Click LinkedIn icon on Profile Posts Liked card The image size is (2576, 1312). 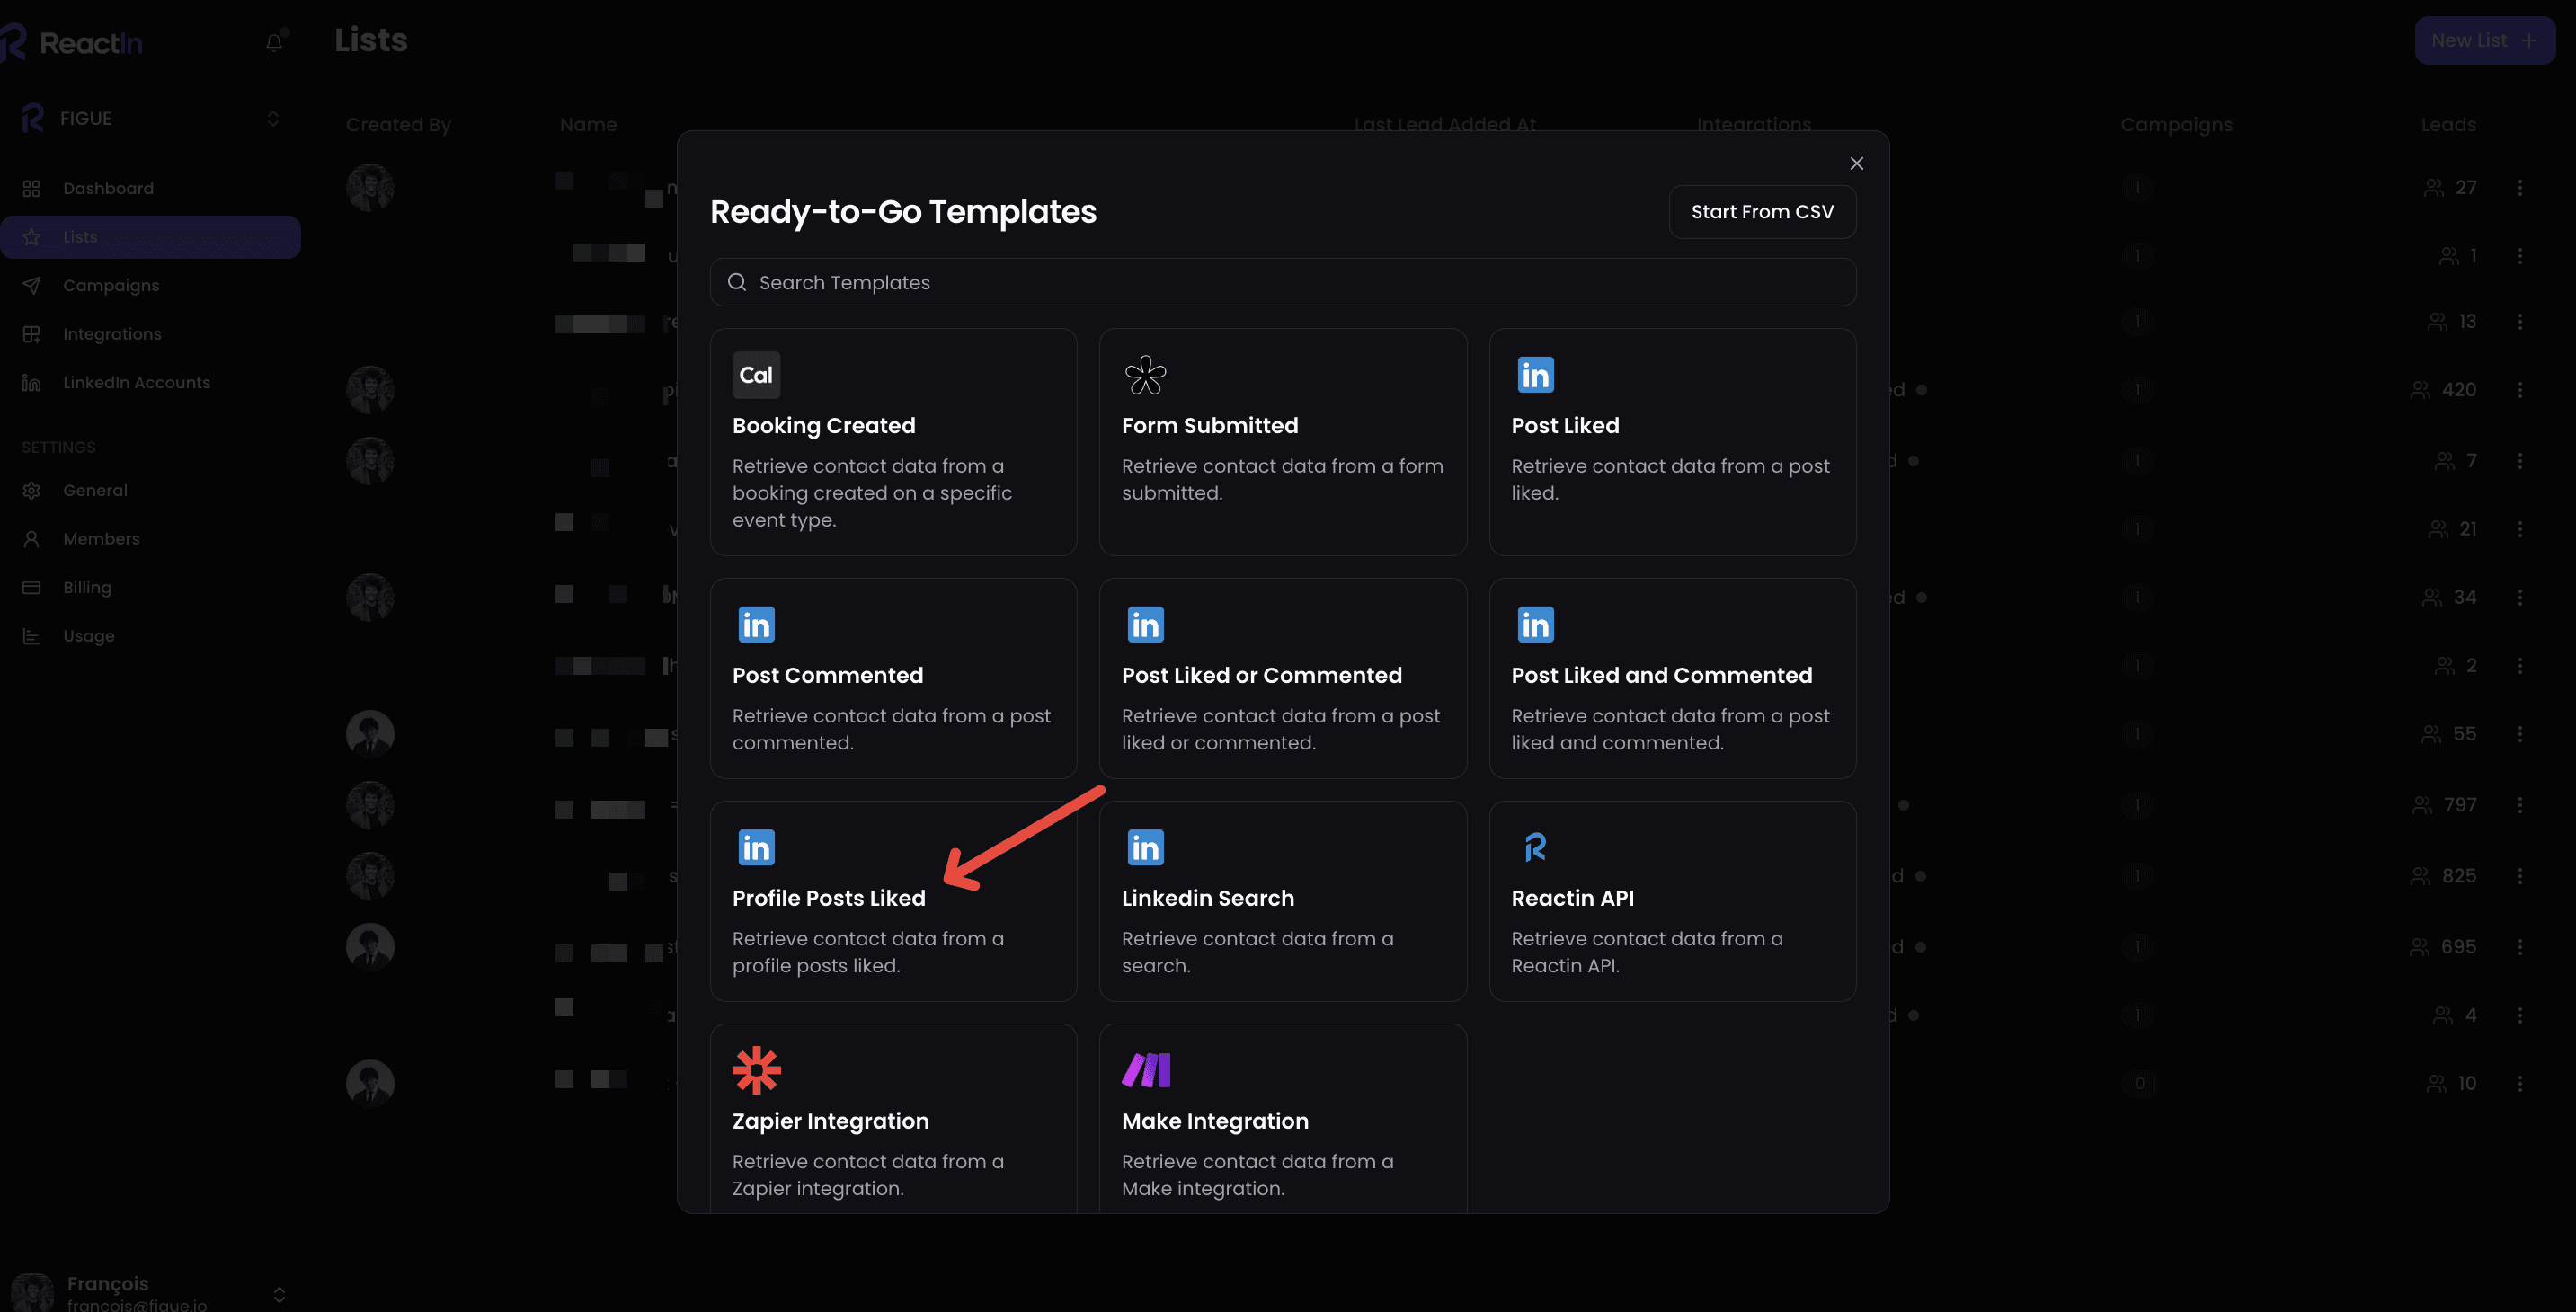click(756, 848)
